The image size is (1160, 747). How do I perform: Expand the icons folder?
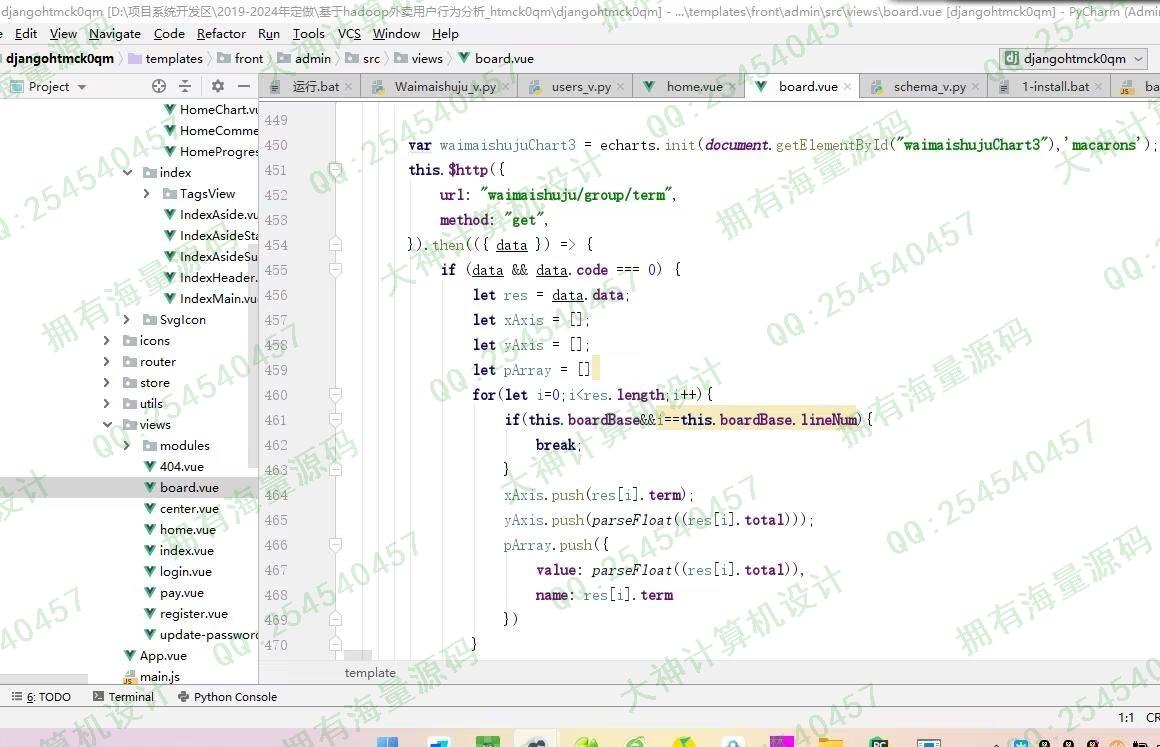pyautogui.click(x=107, y=341)
